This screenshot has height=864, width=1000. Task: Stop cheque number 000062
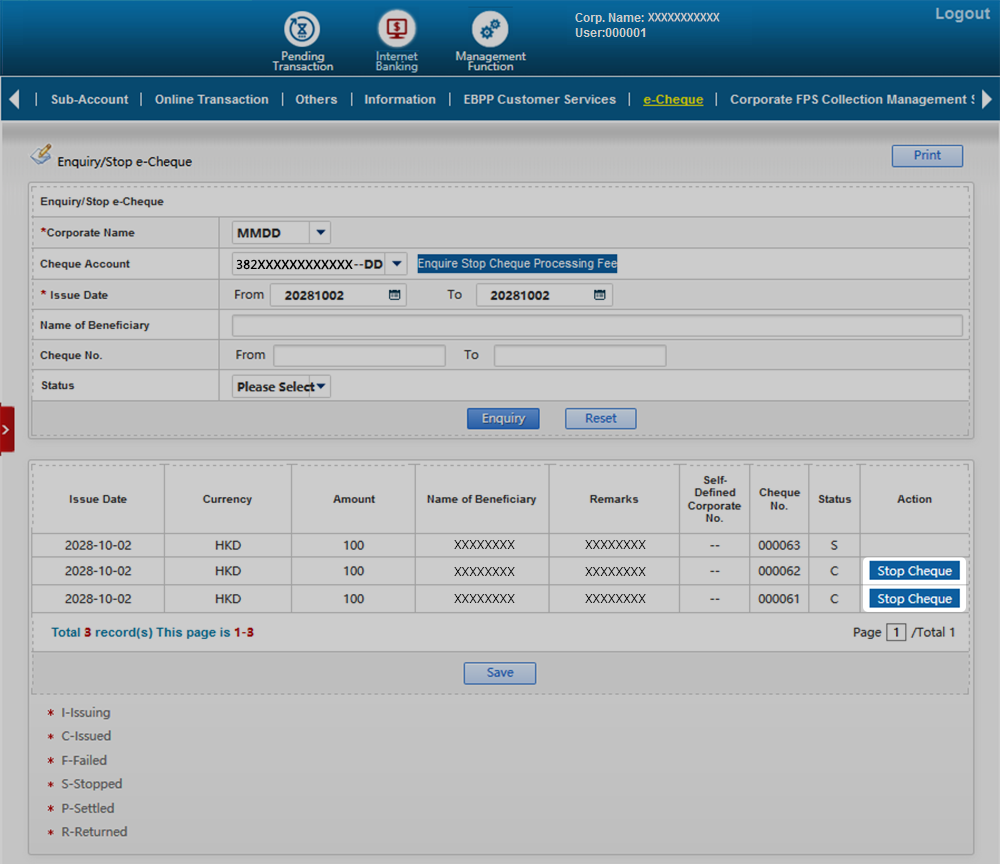pyautogui.click(x=914, y=571)
